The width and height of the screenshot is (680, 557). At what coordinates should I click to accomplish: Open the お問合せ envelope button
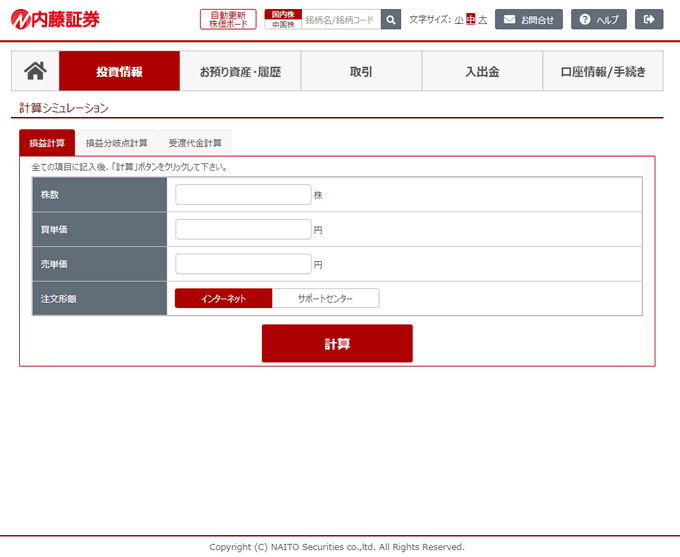point(529,19)
